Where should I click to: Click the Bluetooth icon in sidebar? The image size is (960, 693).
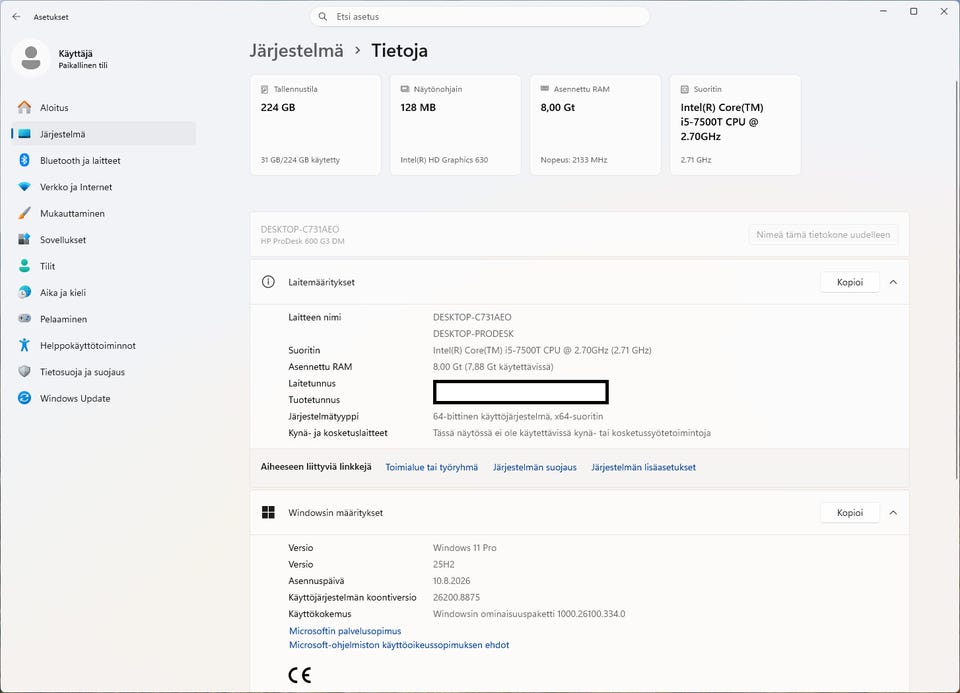click(24, 160)
